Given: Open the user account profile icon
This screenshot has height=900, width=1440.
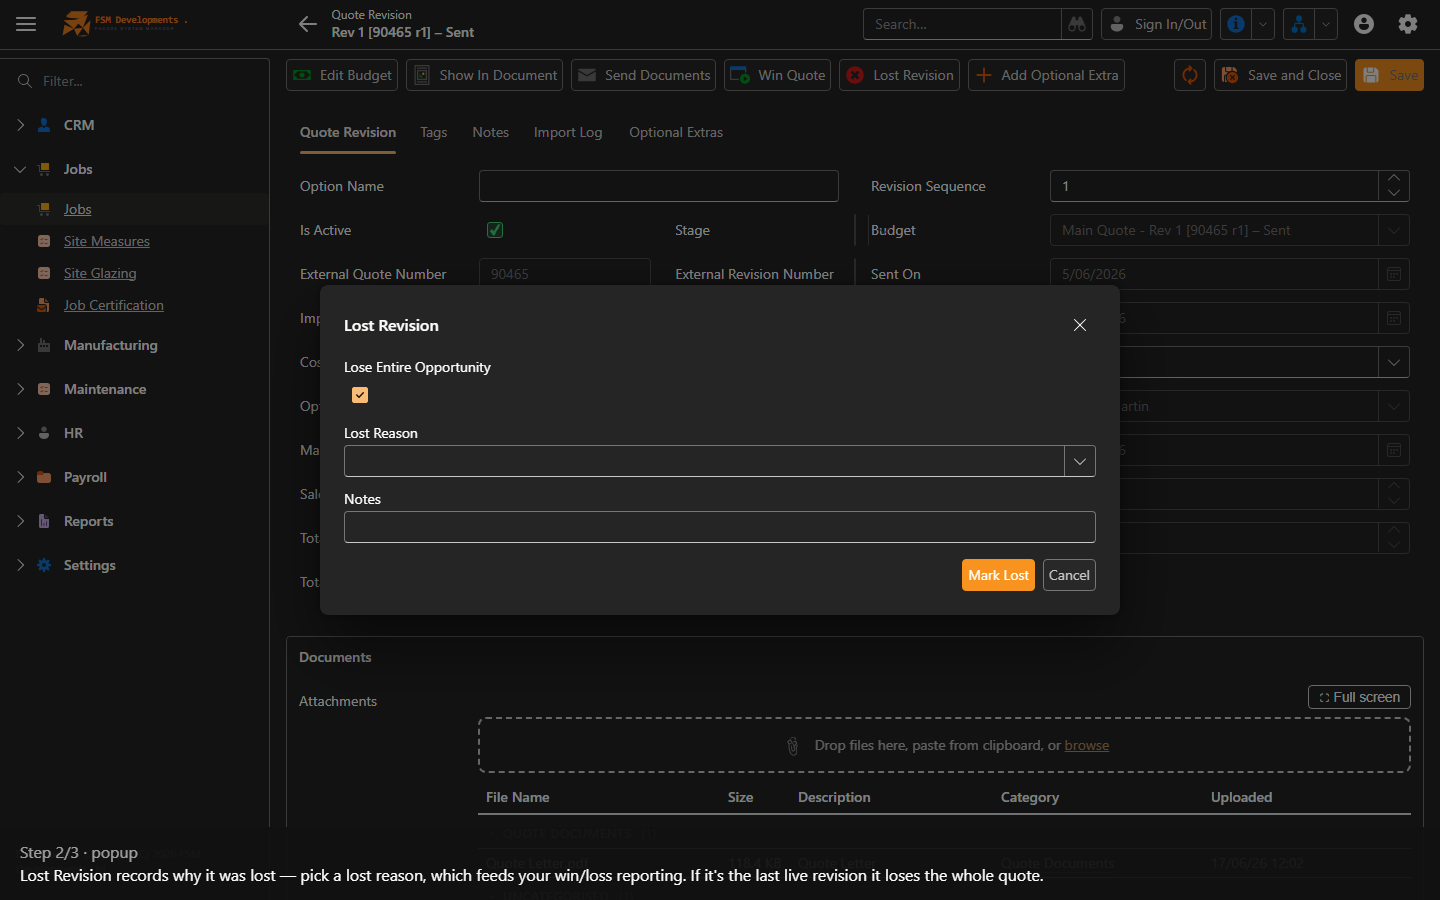Looking at the screenshot, I should [x=1364, y=24].
